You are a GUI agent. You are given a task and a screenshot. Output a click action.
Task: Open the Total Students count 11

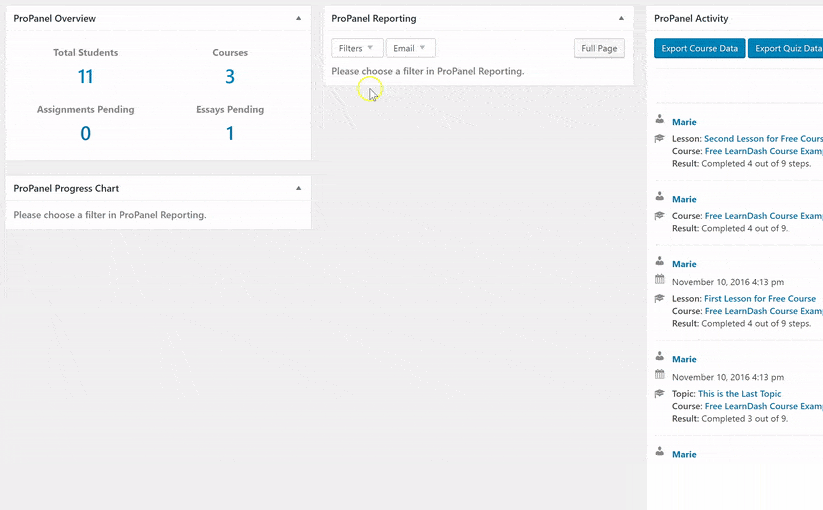tap(85, 76)
